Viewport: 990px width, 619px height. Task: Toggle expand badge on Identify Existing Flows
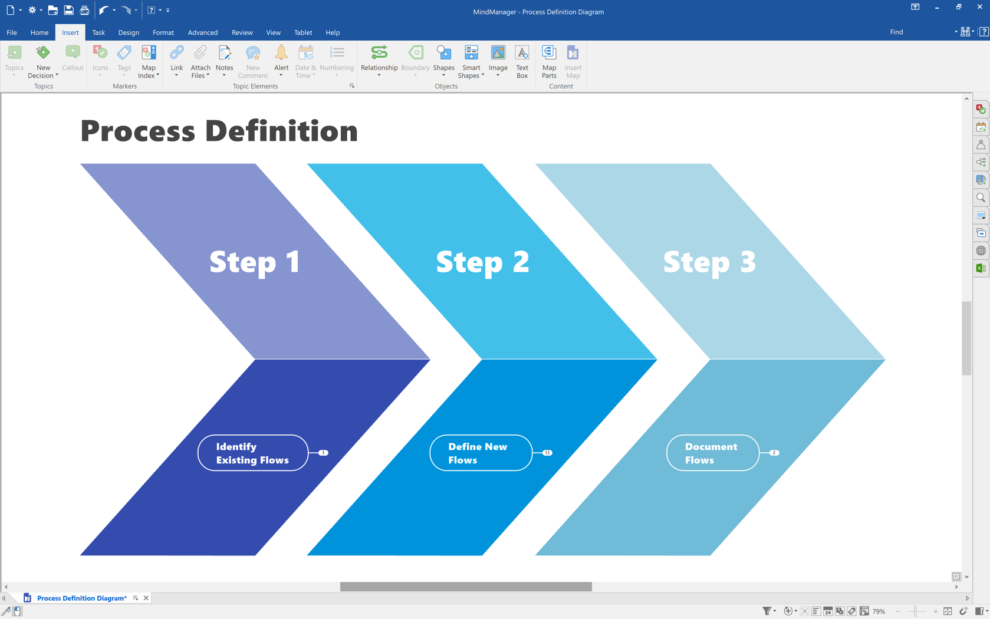click(x=323, y=453)
